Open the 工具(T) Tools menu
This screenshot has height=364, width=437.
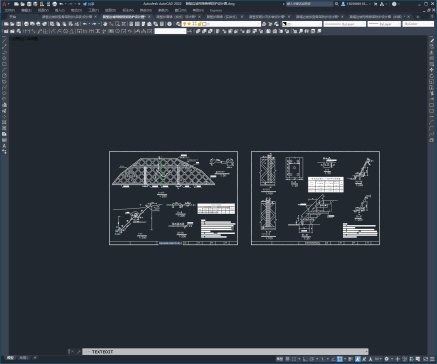pyautogui.click(x=93, y=10)
